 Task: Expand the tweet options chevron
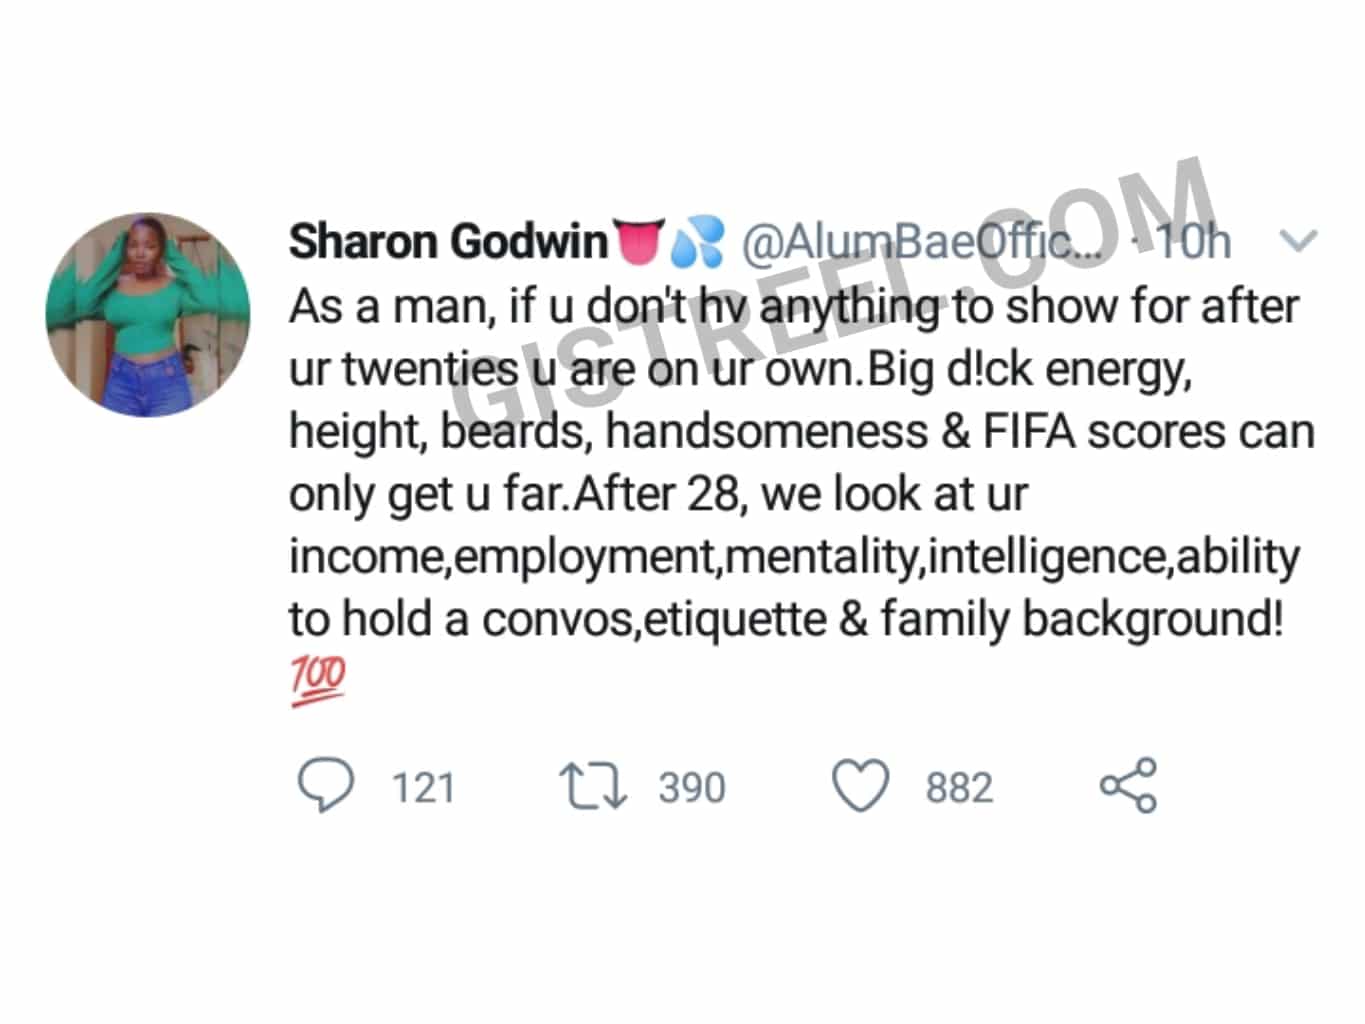pyautogui.click(x=1298, y=241)
